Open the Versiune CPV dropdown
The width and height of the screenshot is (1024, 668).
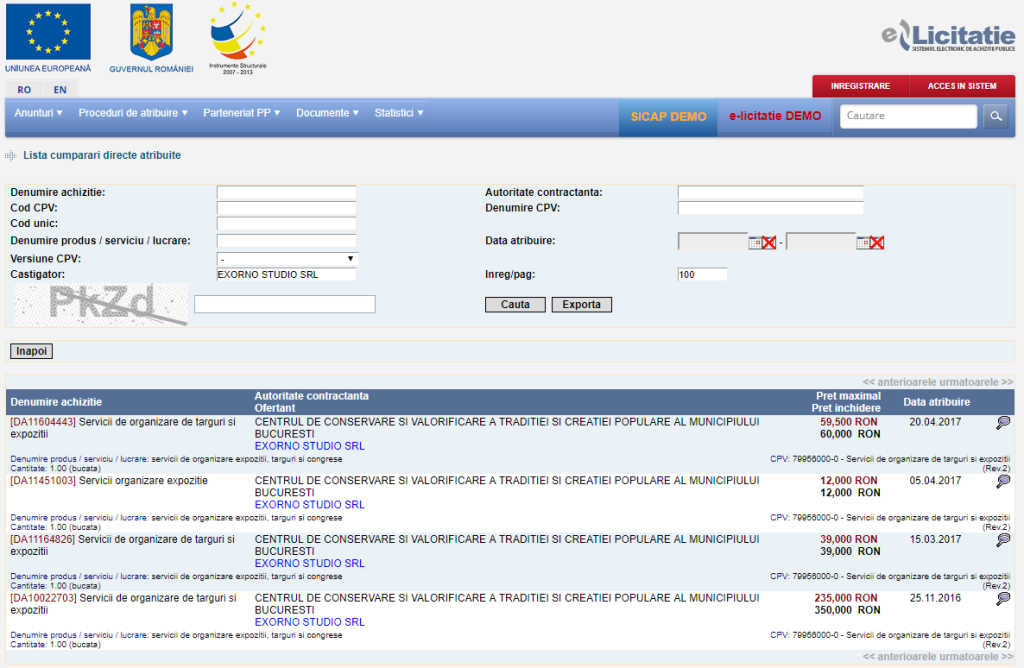[286, 259]
